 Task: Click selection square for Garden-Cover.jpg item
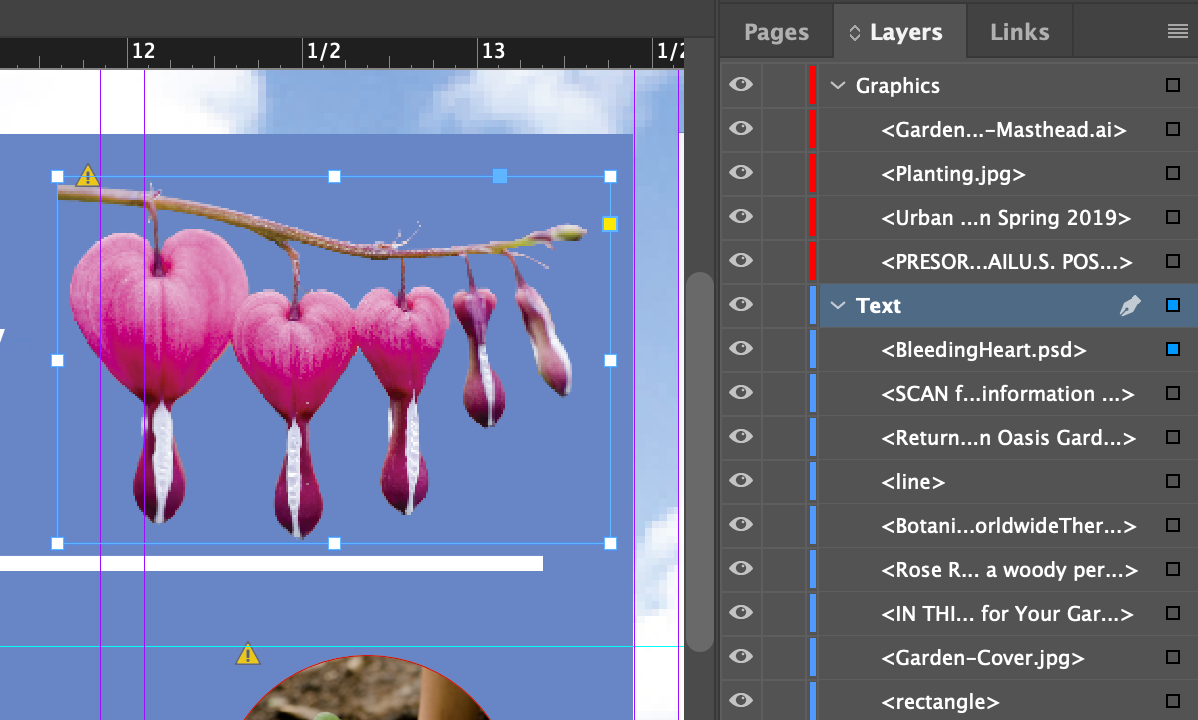click(1173, 657)
